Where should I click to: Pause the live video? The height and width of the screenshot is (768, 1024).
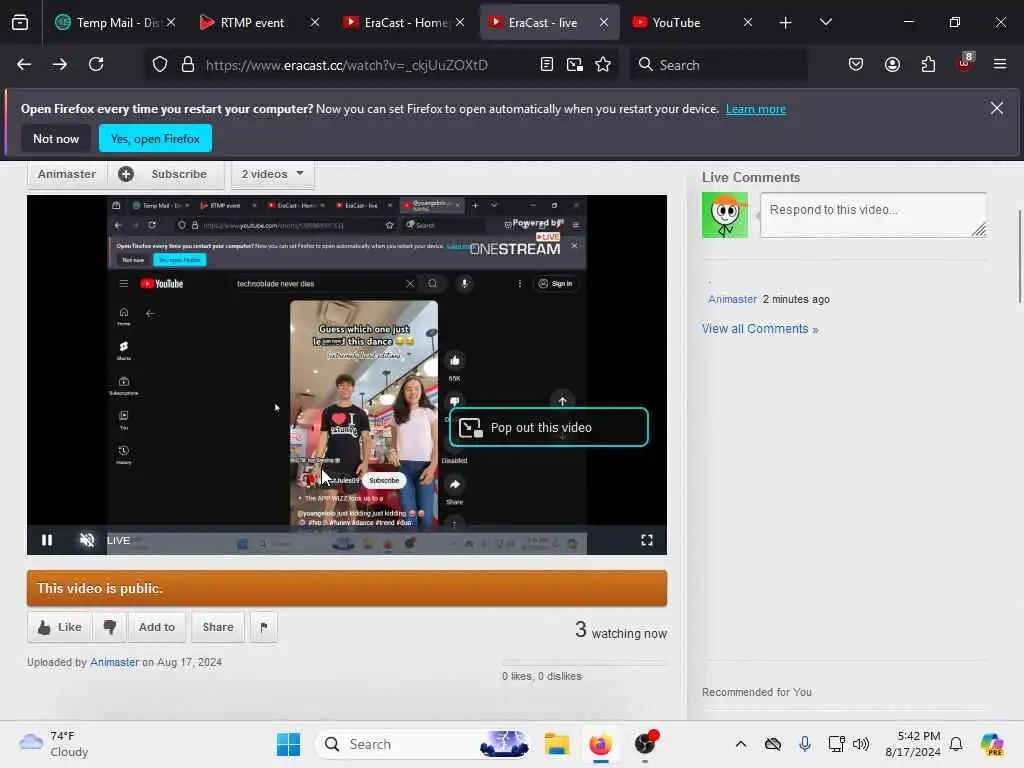[x=47, y=540]
